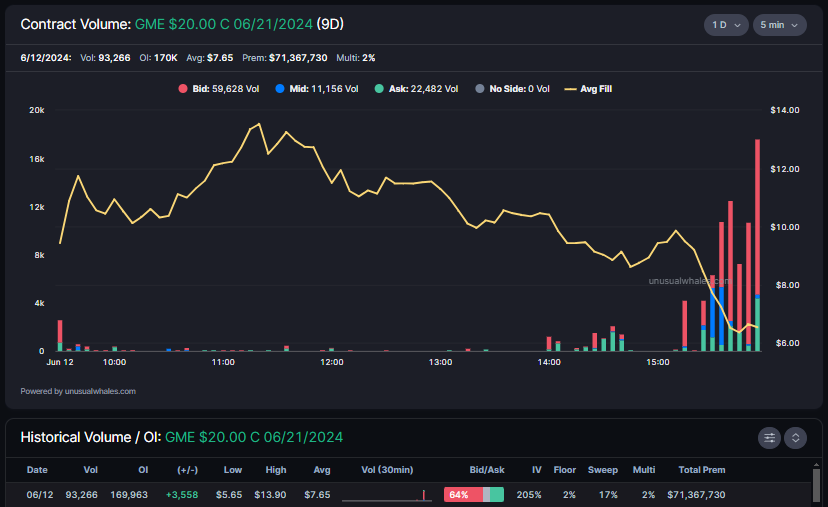This screenshot has width=828, height=507.
Task: Click the $14.00 price axis label
Action: [785, 110]
